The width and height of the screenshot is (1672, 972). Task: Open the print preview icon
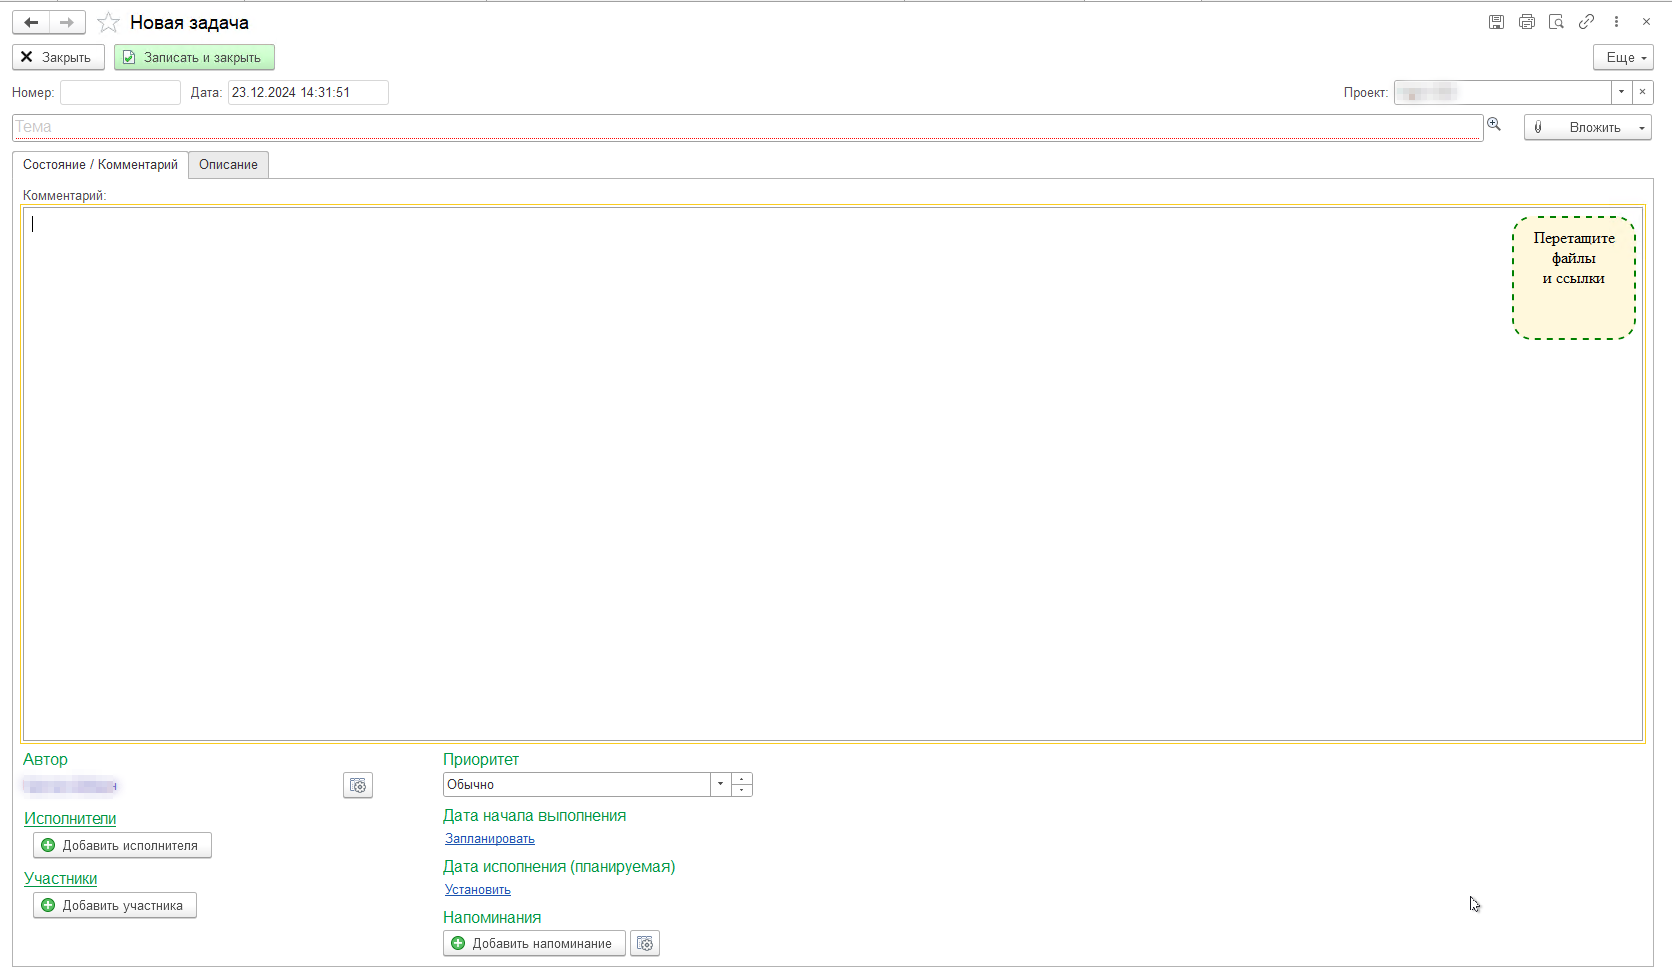[1556, 21]
